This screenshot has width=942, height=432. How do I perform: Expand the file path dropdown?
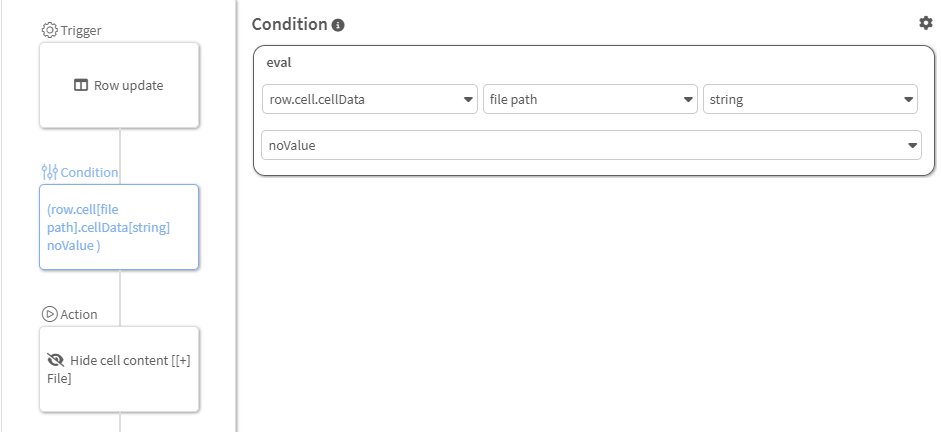[x=590, y=99]
